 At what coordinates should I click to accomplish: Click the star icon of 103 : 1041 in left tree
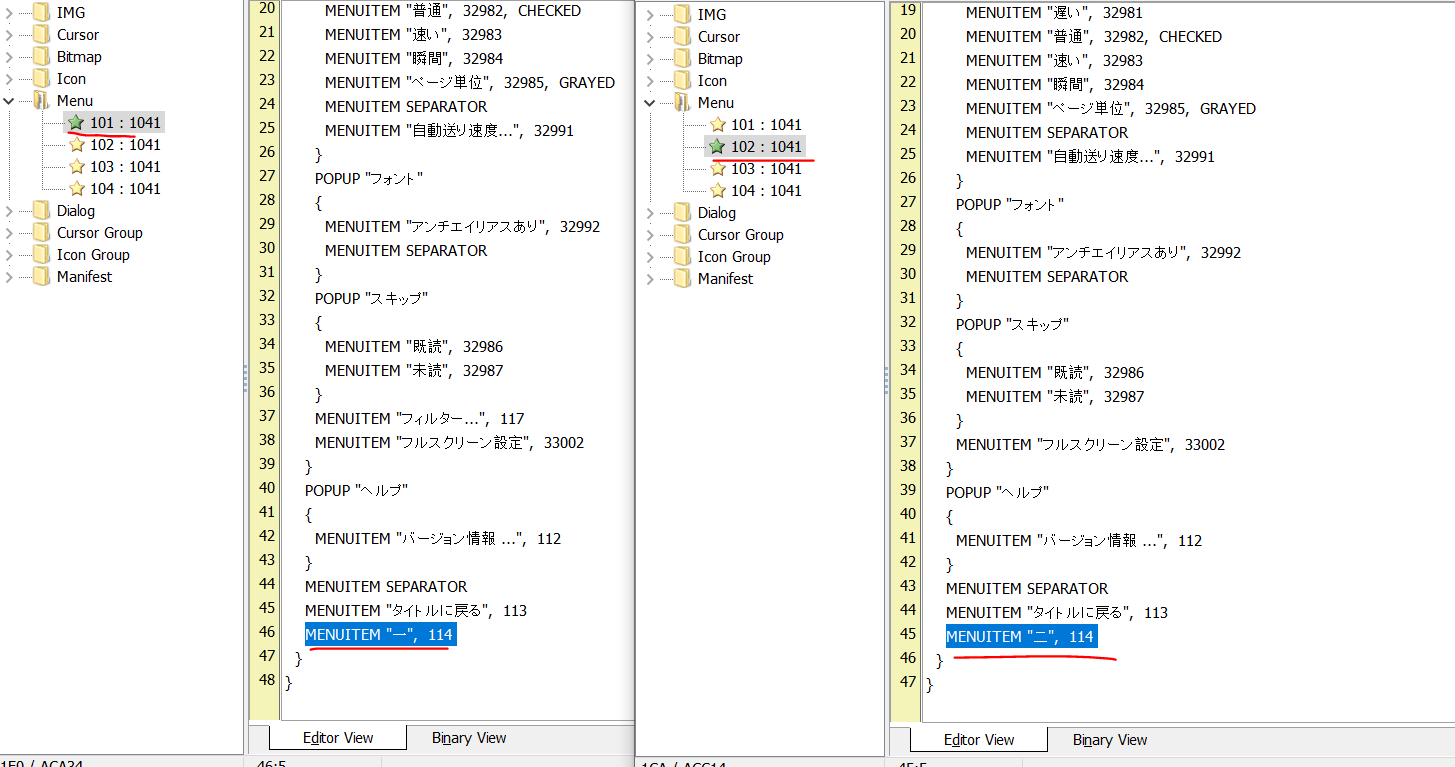pyautogui.click(x=76, y=167)
